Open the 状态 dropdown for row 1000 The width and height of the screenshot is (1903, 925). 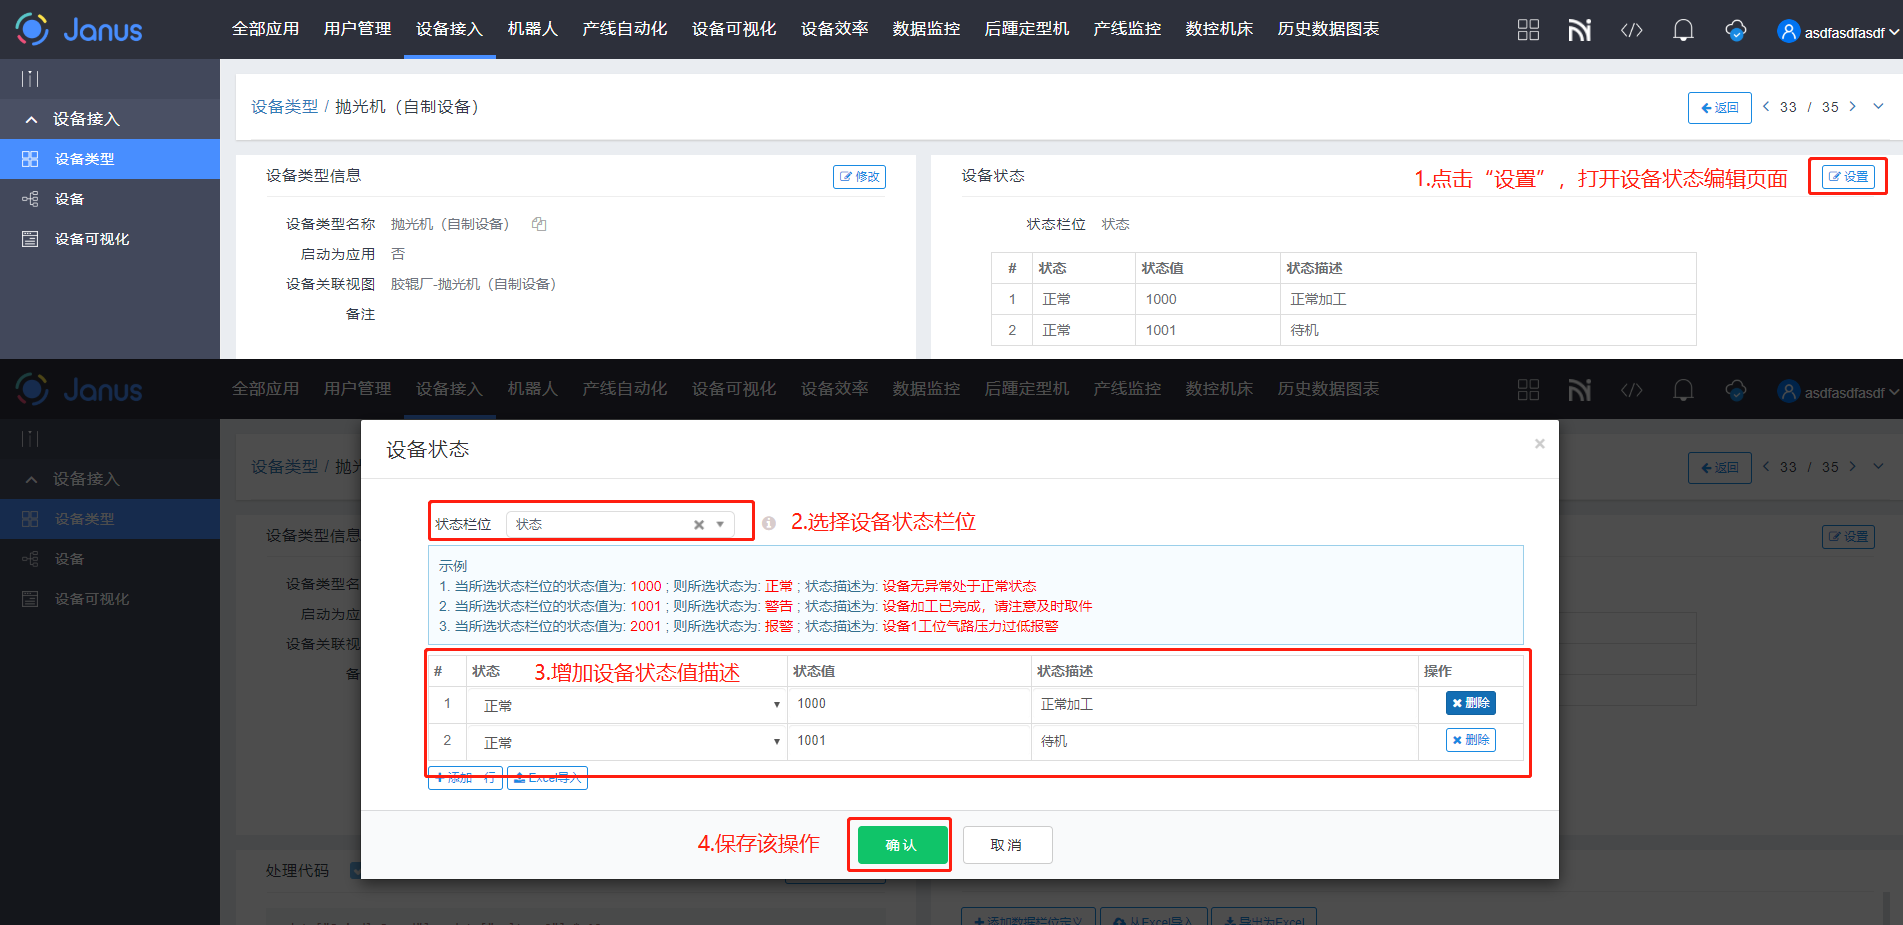pyautogui.click(x=626, y=705)
